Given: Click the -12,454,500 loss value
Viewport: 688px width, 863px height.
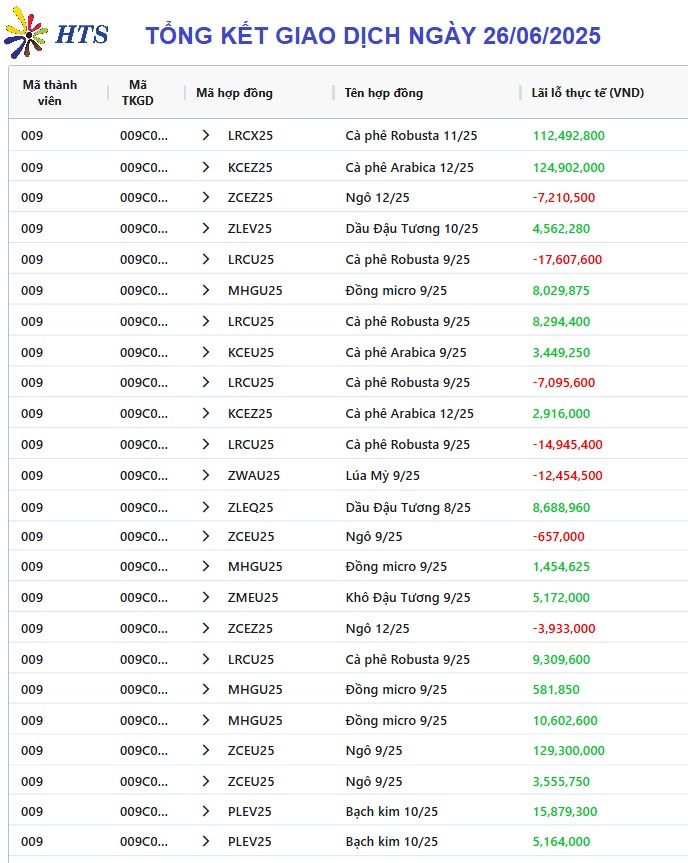Looking at the screenshot, I should [567, 476].
